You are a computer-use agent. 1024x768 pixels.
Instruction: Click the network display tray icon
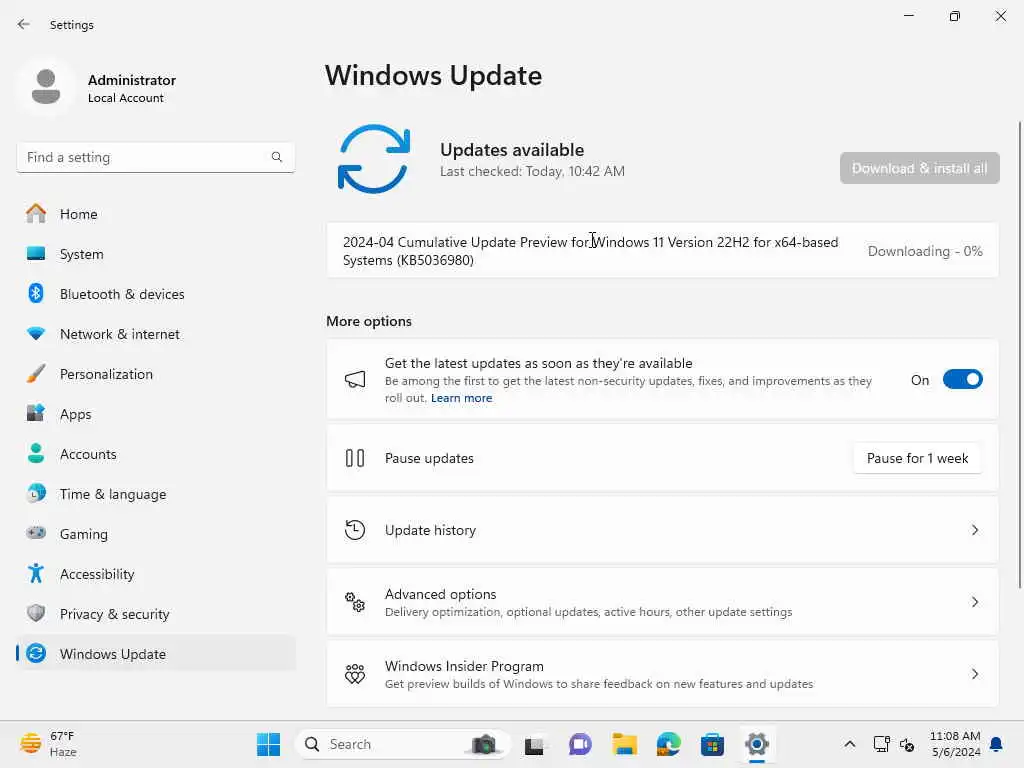(881, 744)
